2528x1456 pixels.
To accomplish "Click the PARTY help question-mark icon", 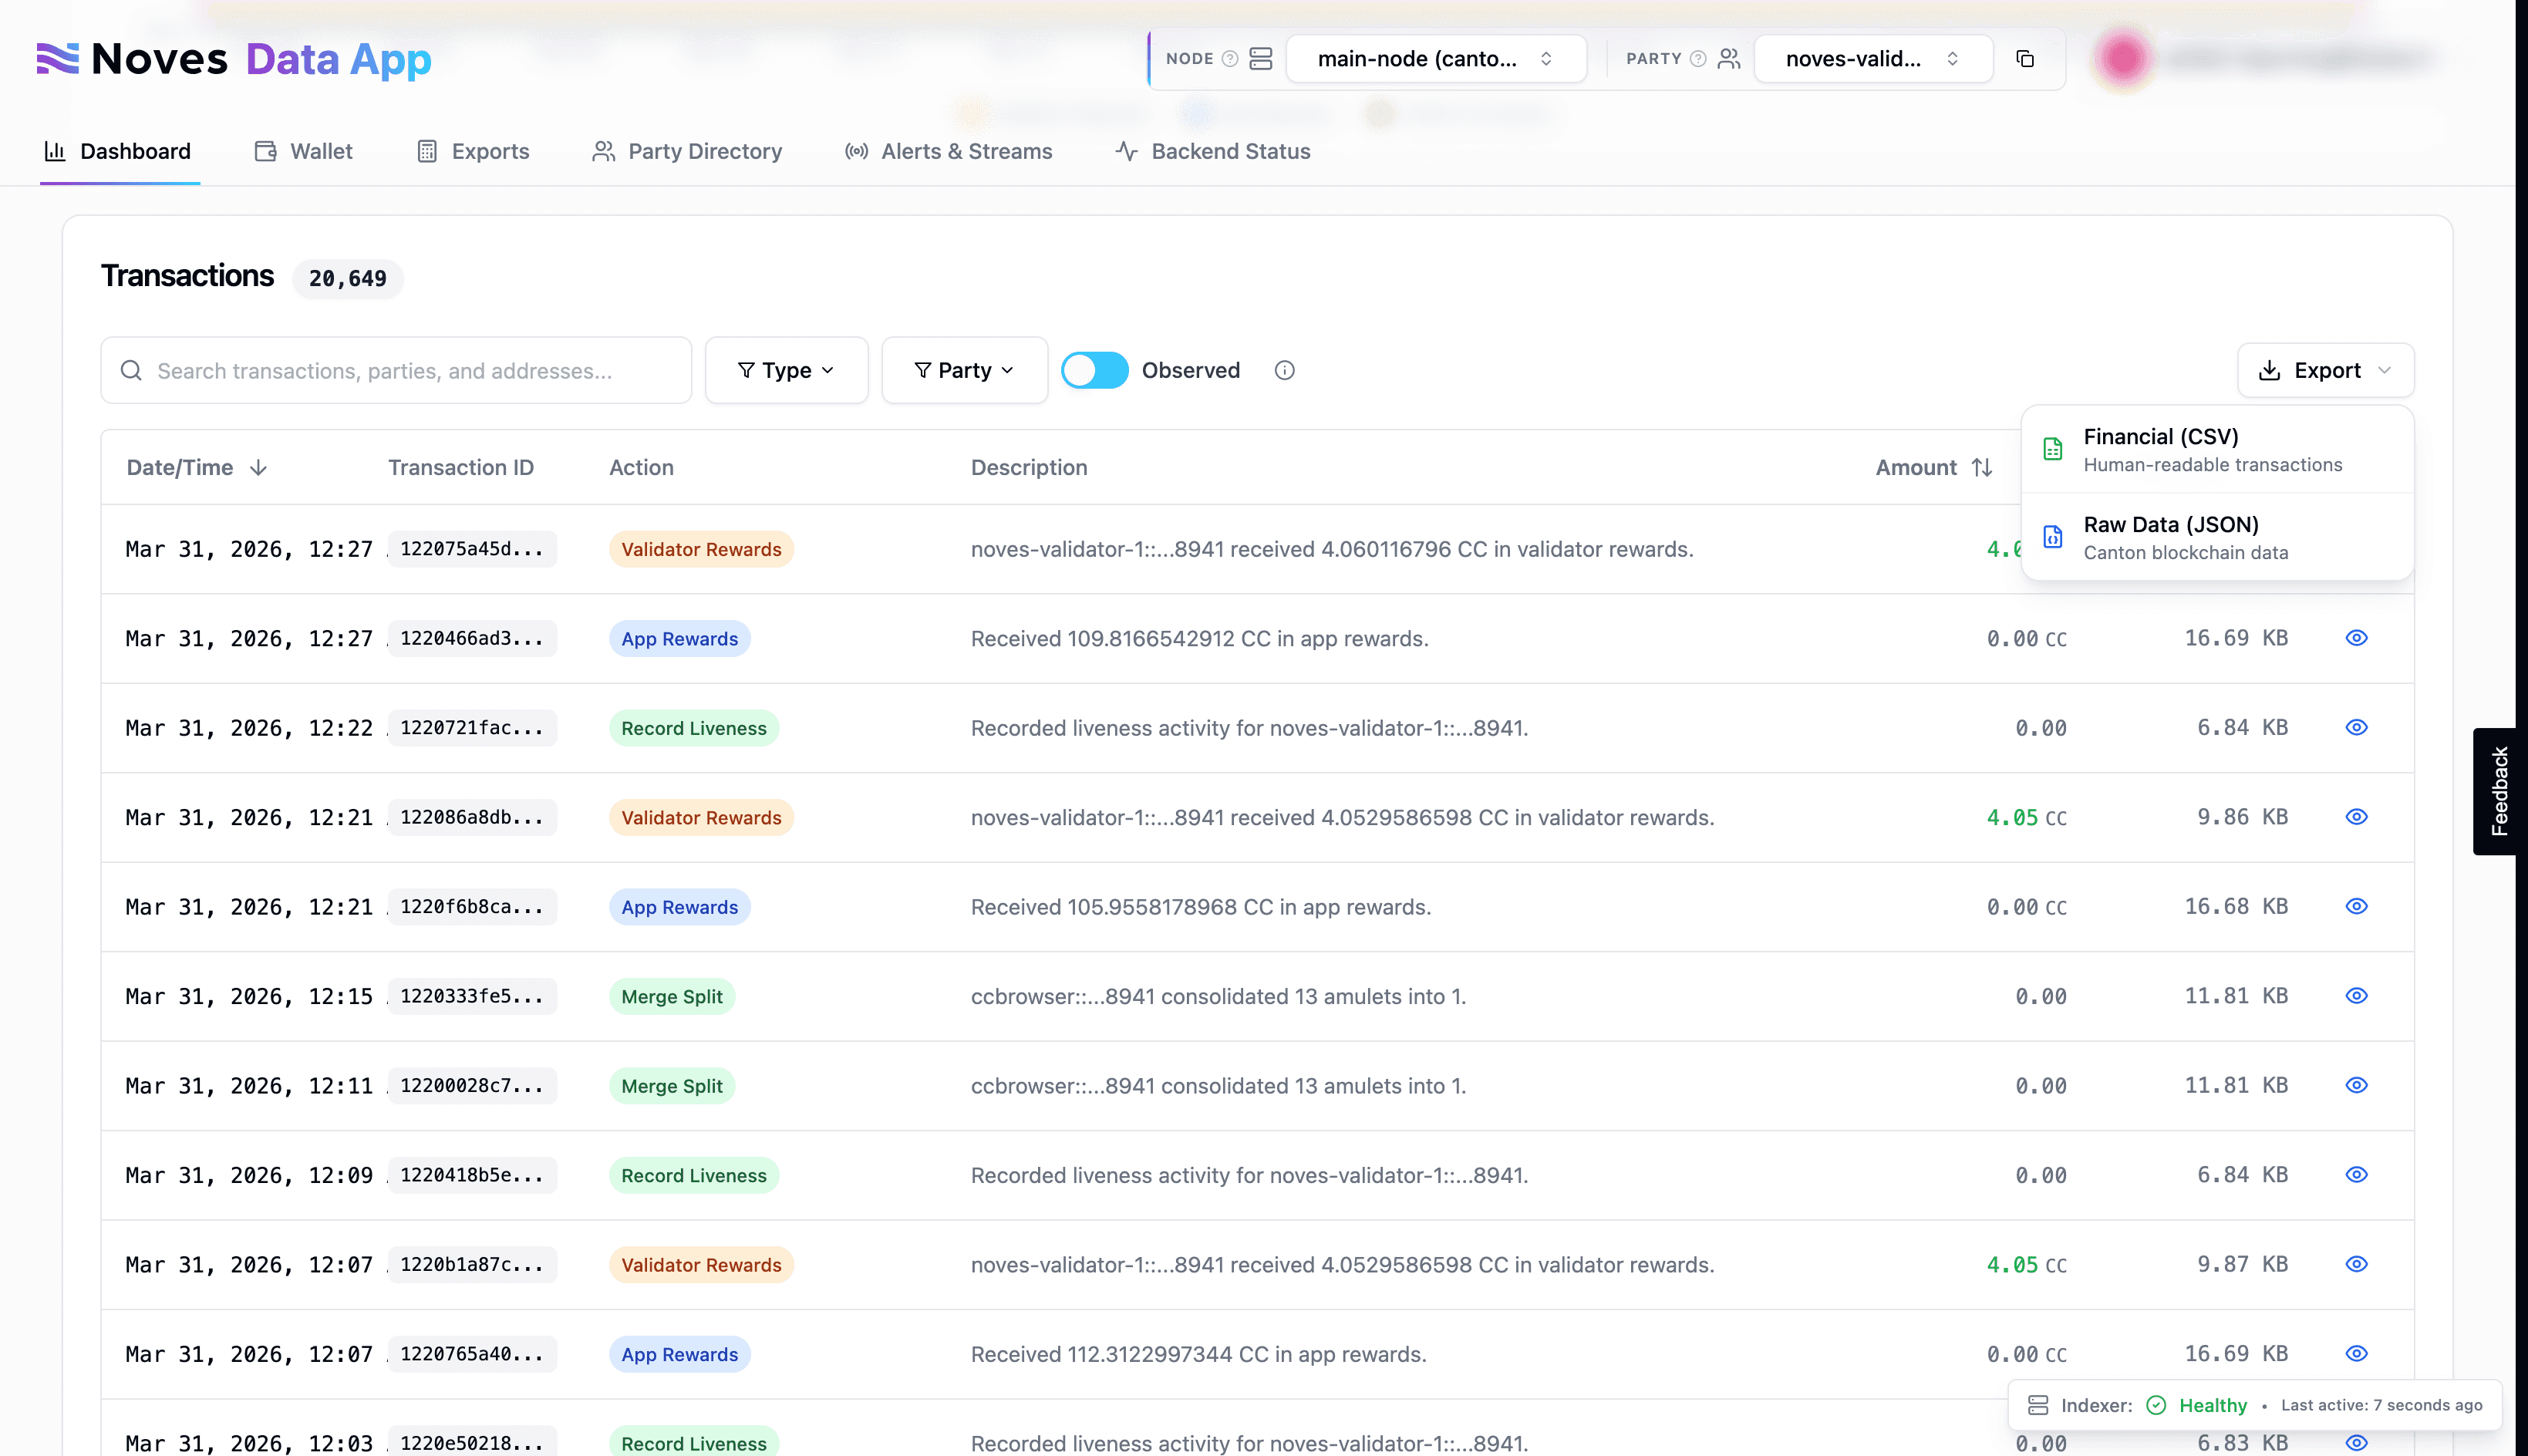I will tap(1697, 59).
